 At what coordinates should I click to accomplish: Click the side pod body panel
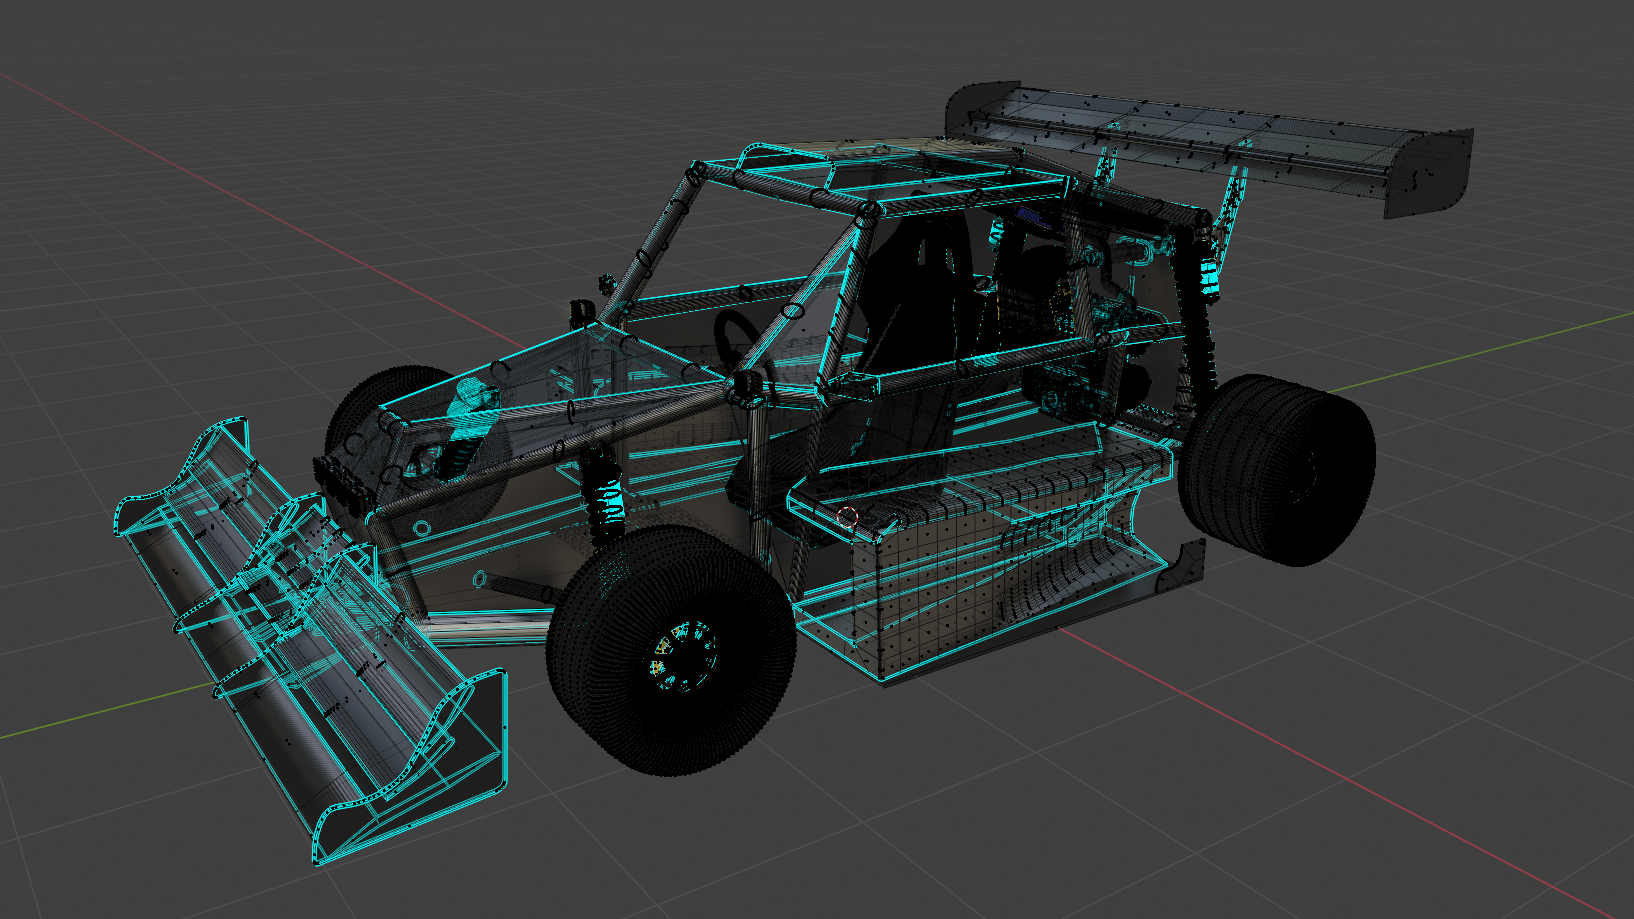coord(960,590)
